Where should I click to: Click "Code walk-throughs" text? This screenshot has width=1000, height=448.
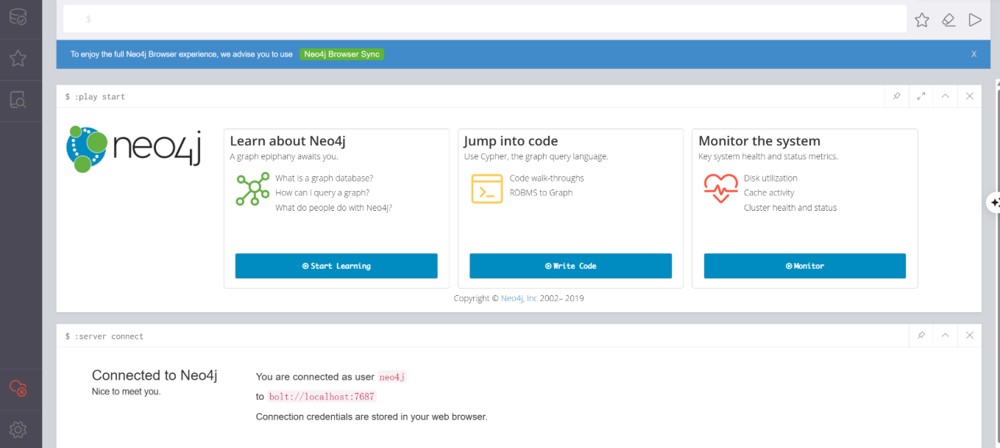(547, 178)
